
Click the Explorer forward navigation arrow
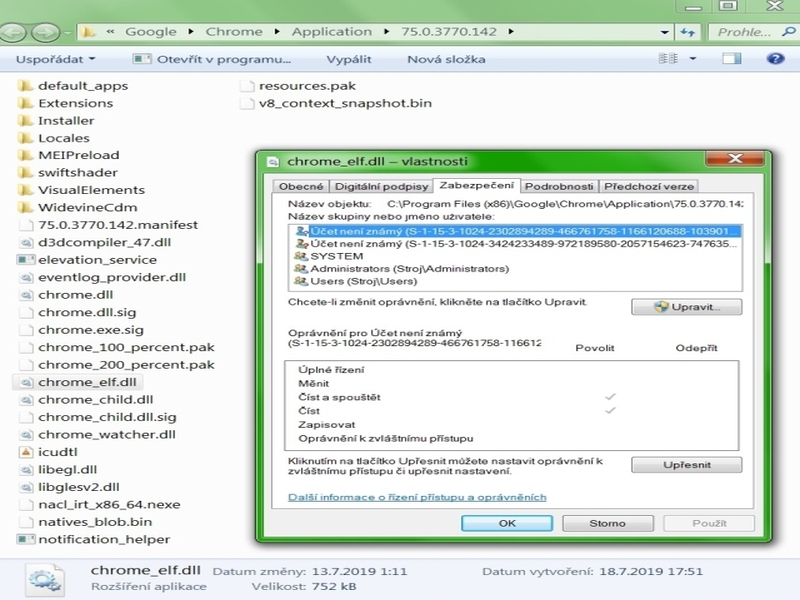pos(45,33)
